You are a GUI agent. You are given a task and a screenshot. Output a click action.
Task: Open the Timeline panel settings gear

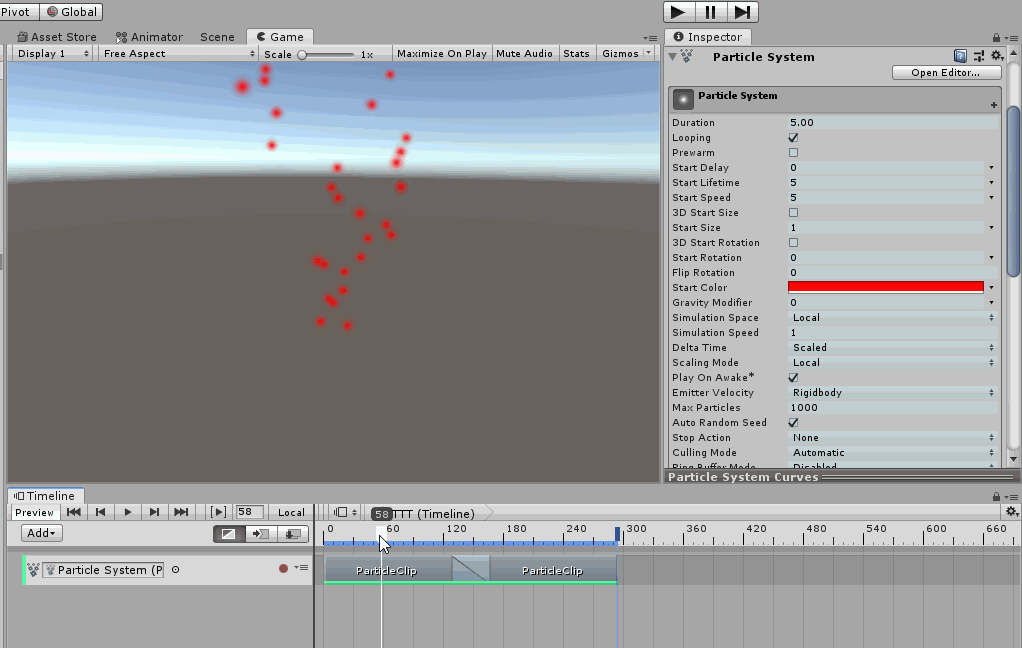[1011, 511]
